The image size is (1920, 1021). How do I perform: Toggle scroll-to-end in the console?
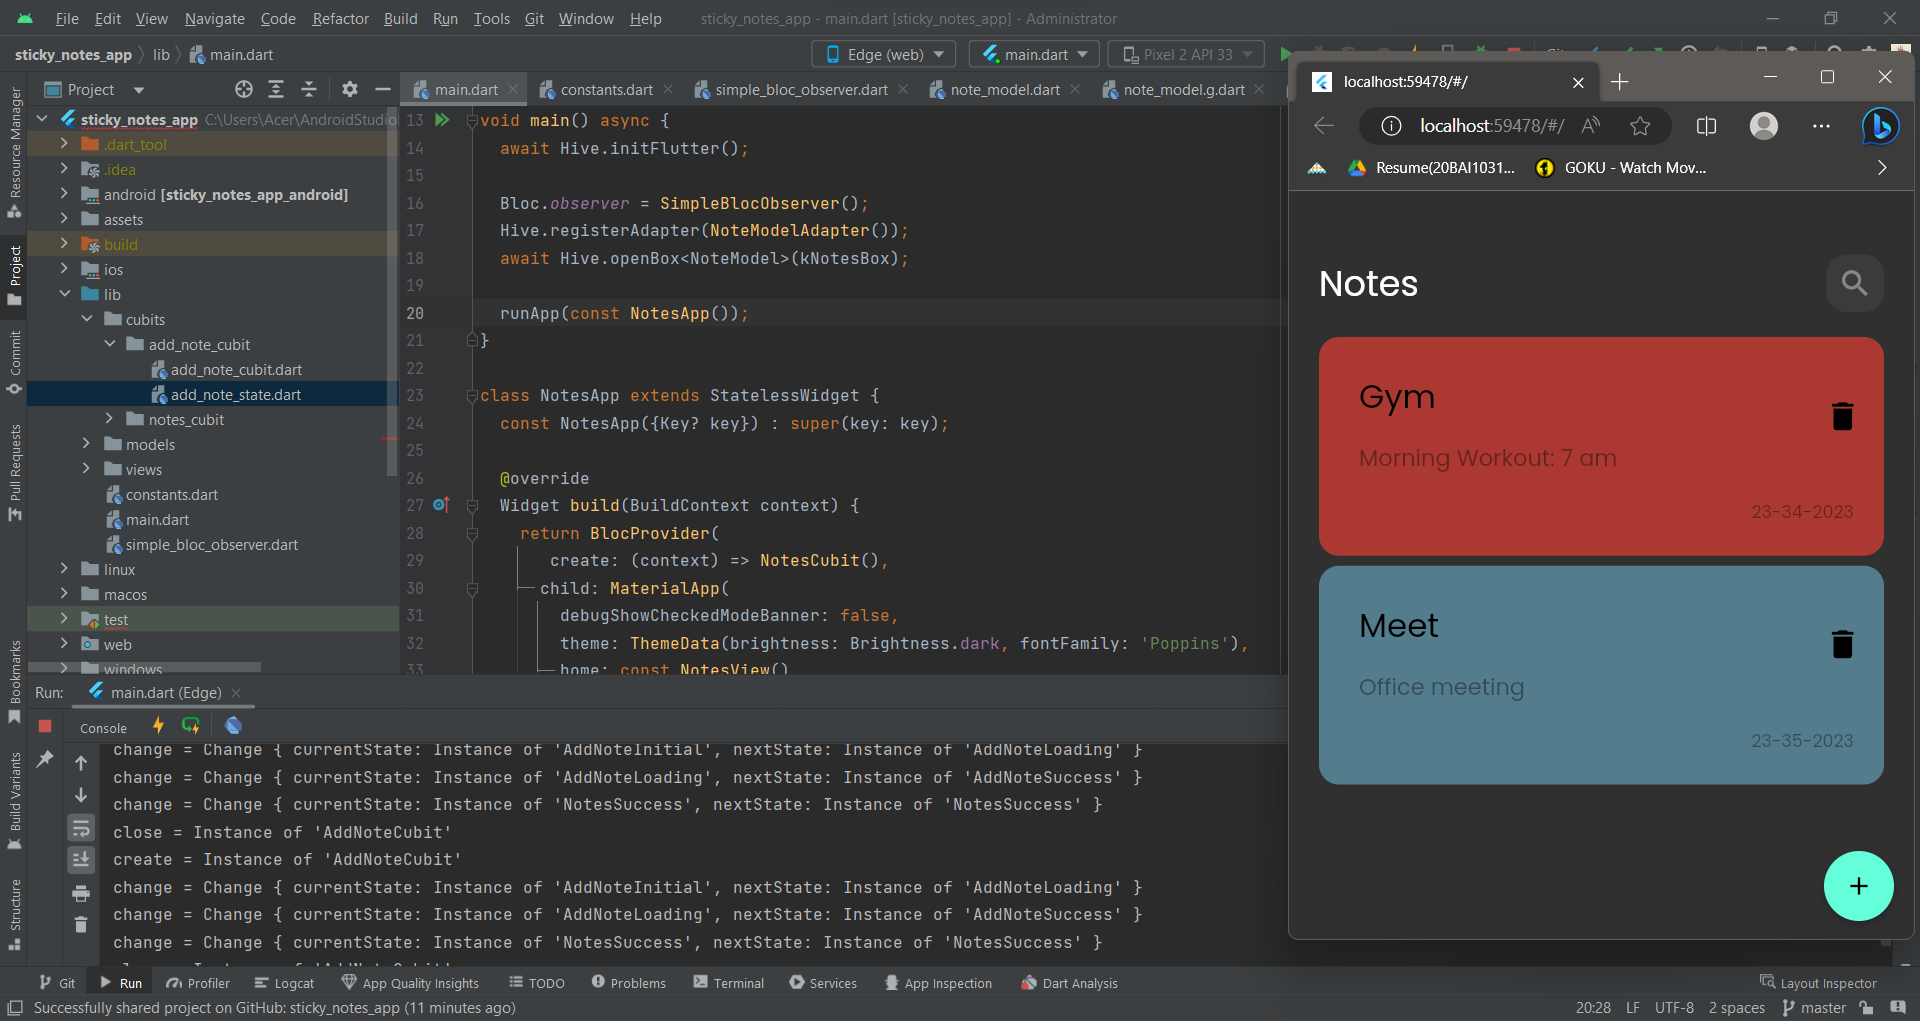tap(81, 859)
